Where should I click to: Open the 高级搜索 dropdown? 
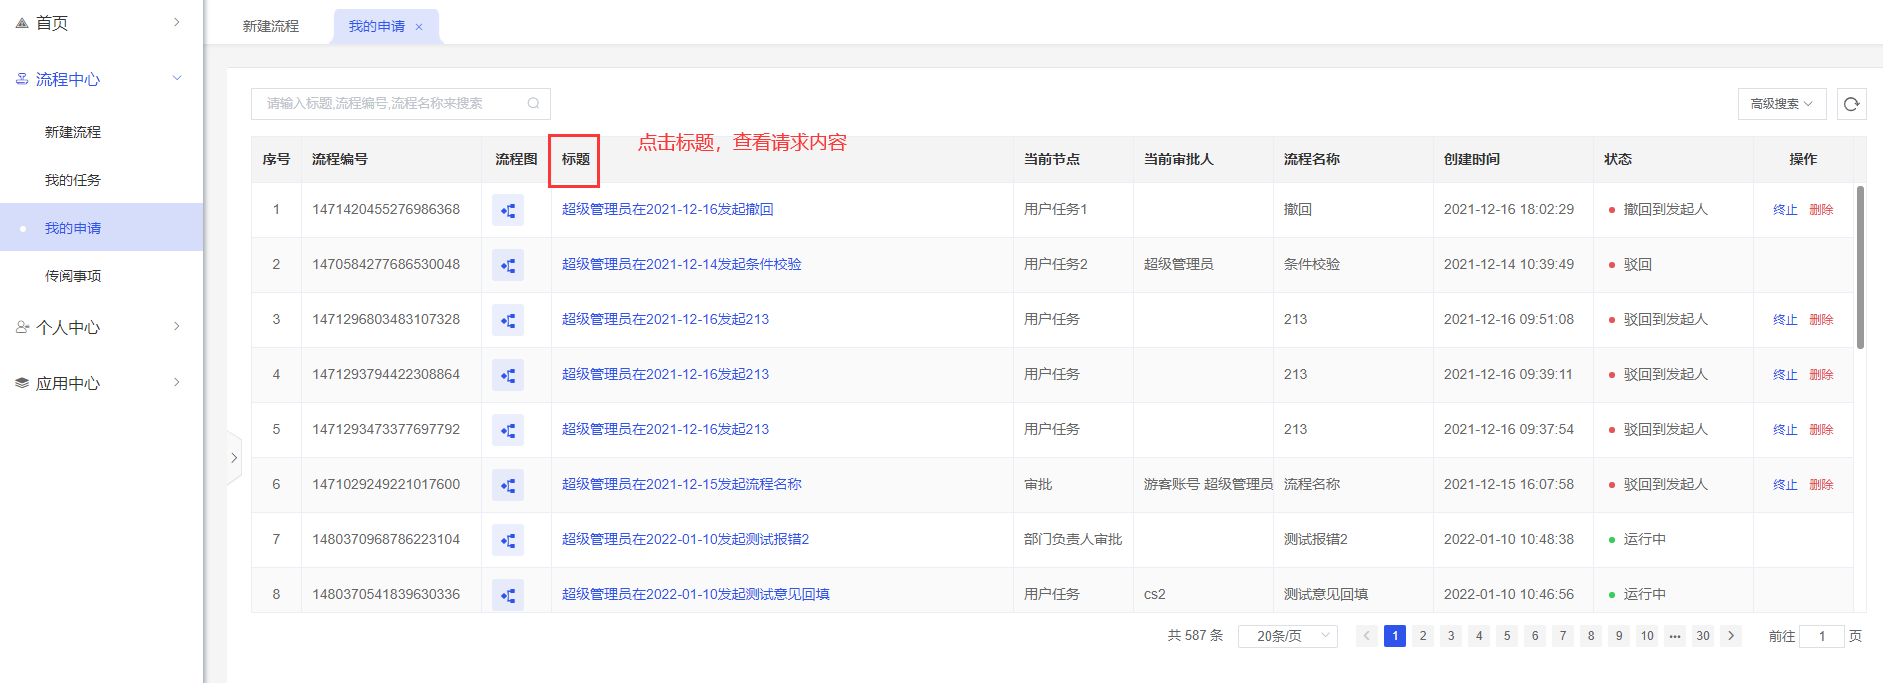(x=1781, y=104)
